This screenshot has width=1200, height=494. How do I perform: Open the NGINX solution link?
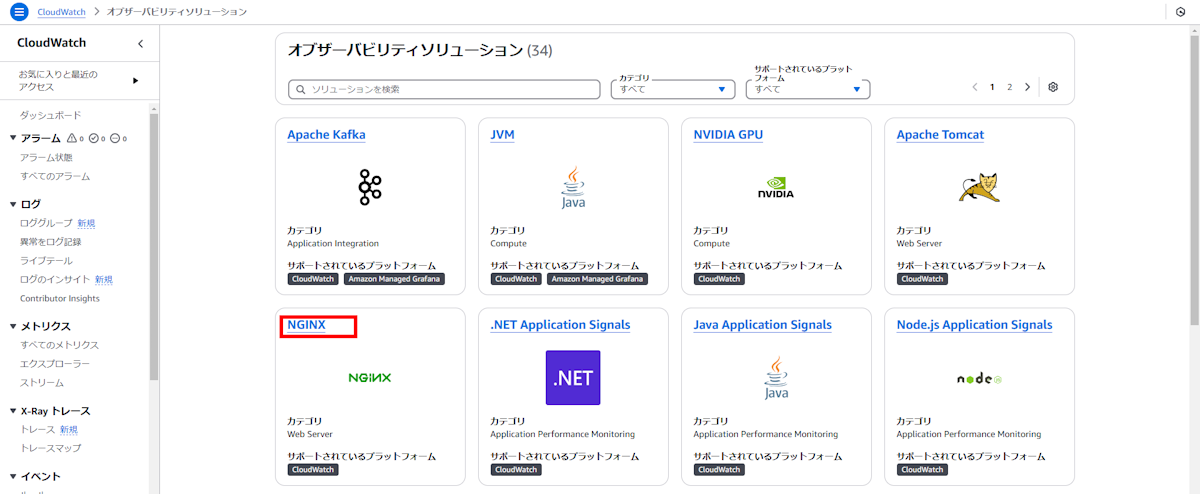click(306, 325)
